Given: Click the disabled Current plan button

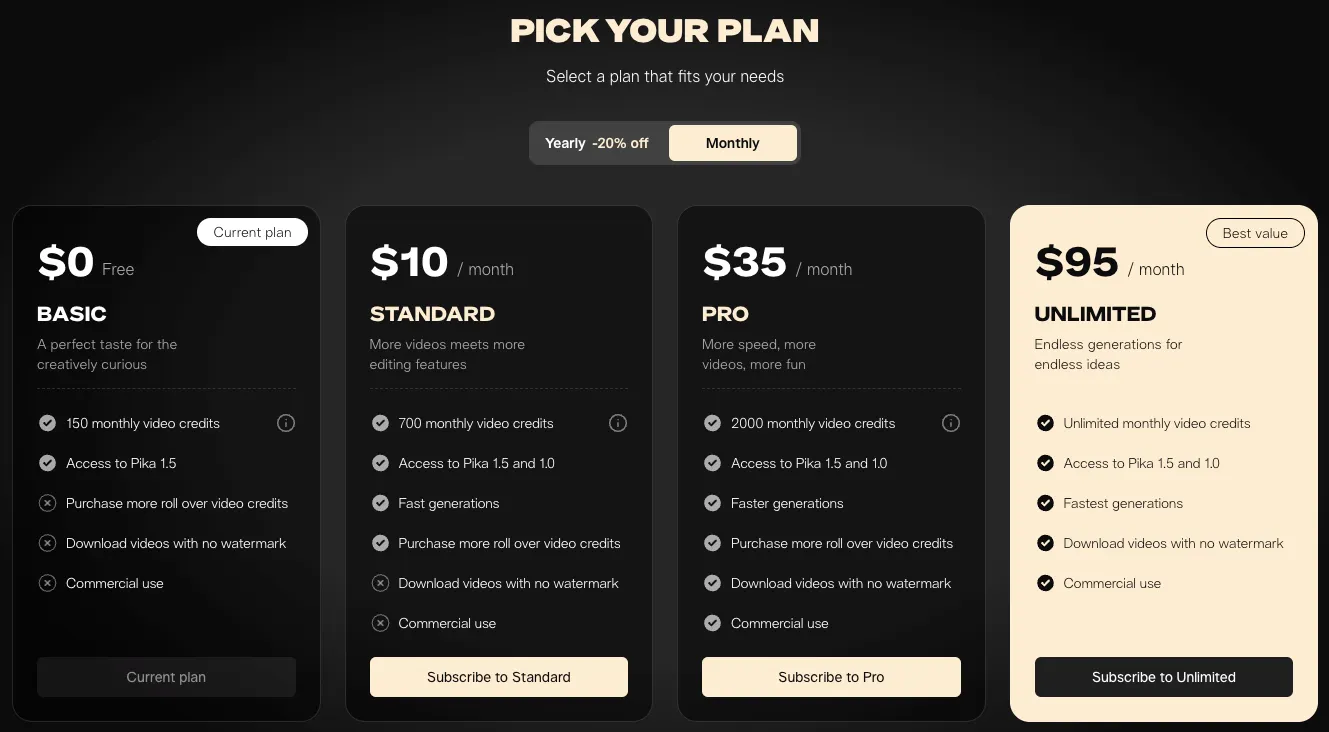Looking at the screenshot, I should tap(166, 677).
